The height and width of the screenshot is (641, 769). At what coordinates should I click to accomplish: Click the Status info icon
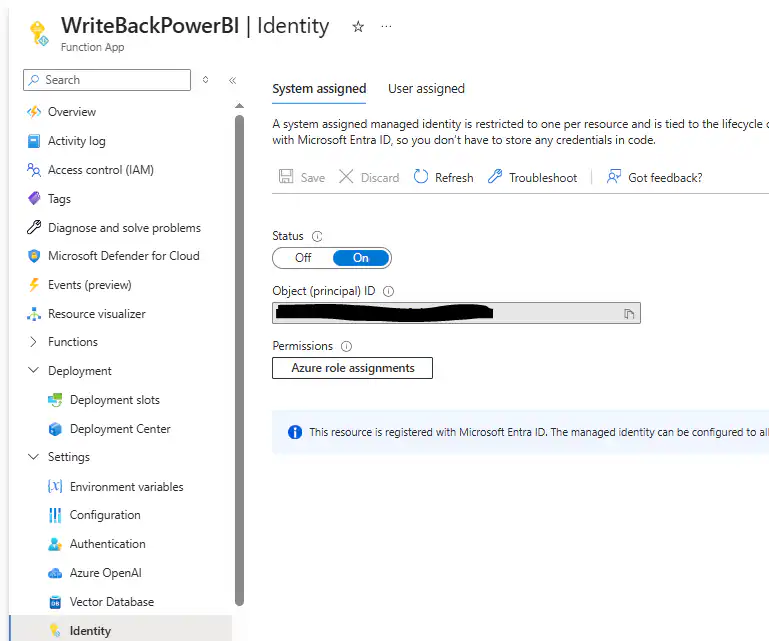coord(317,237)
